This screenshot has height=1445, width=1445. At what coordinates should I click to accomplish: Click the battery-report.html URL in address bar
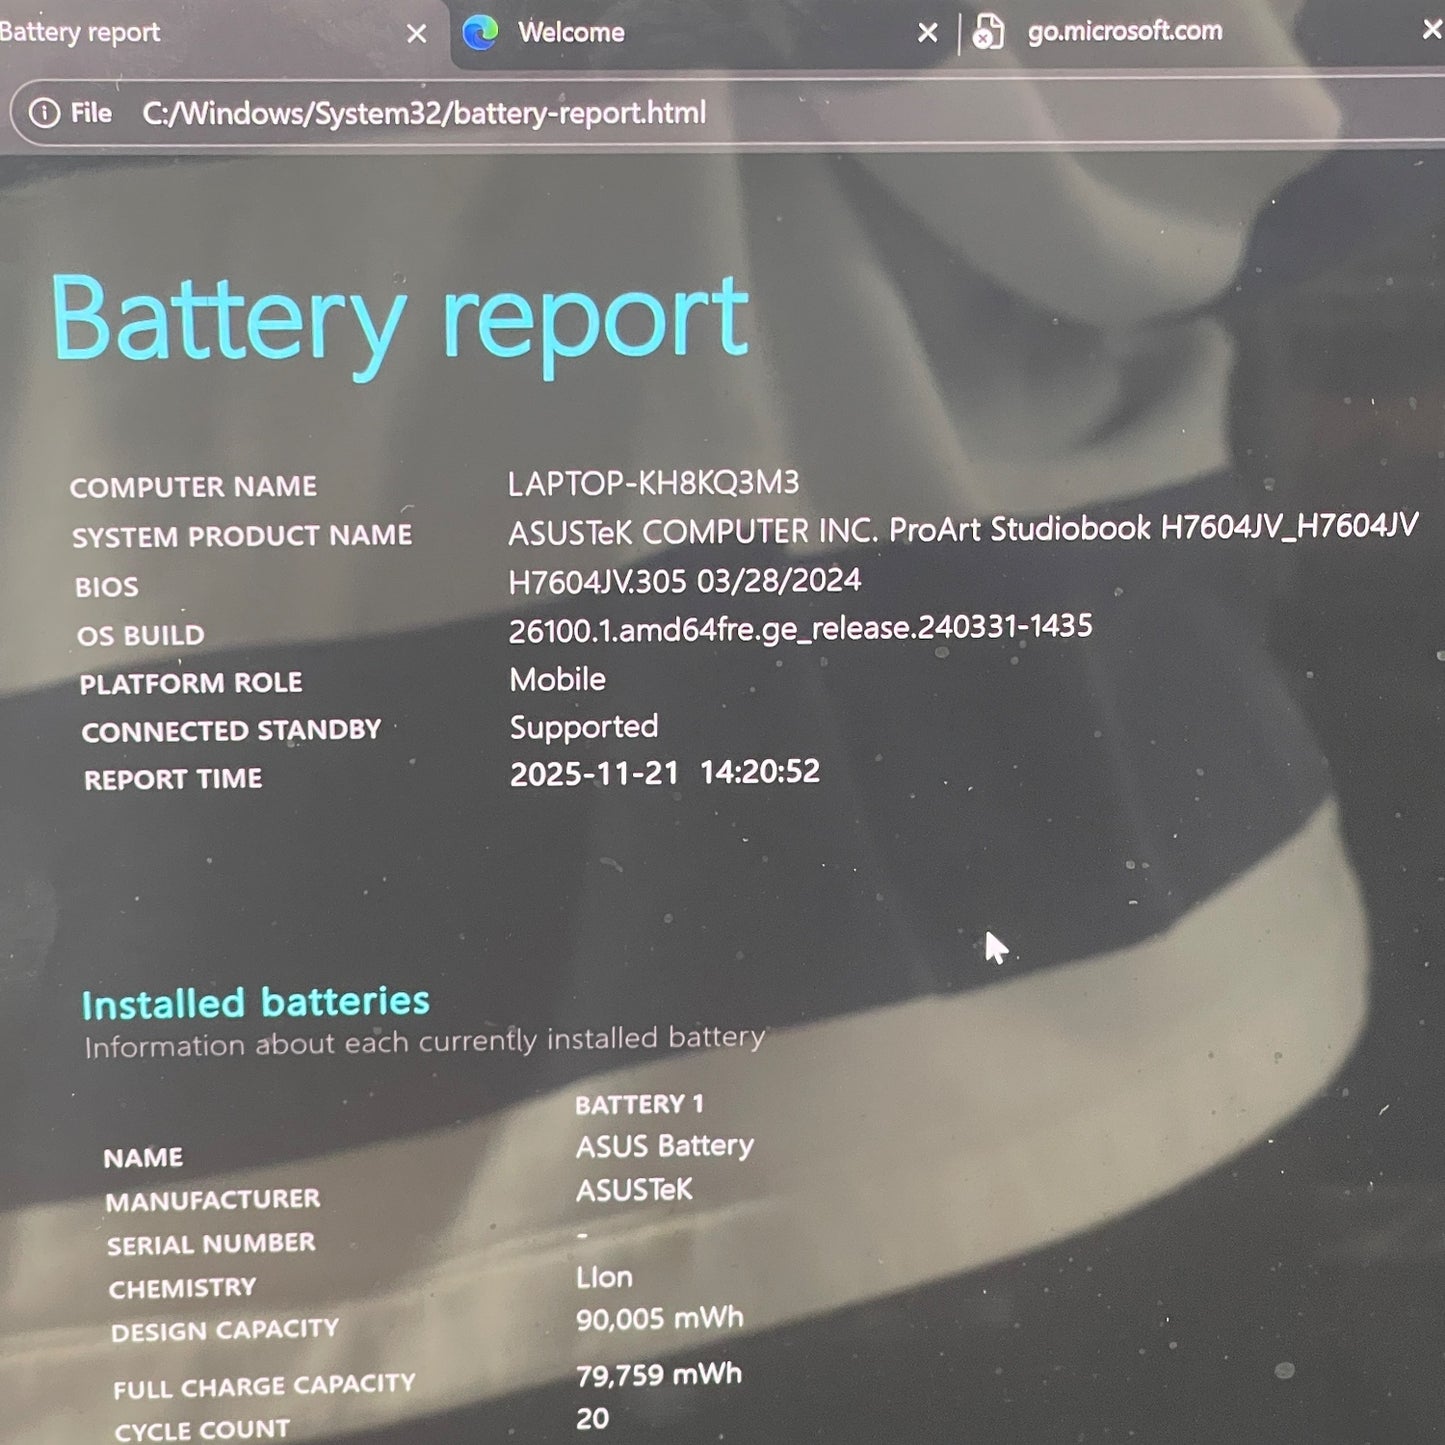click(x=424, y=113)
